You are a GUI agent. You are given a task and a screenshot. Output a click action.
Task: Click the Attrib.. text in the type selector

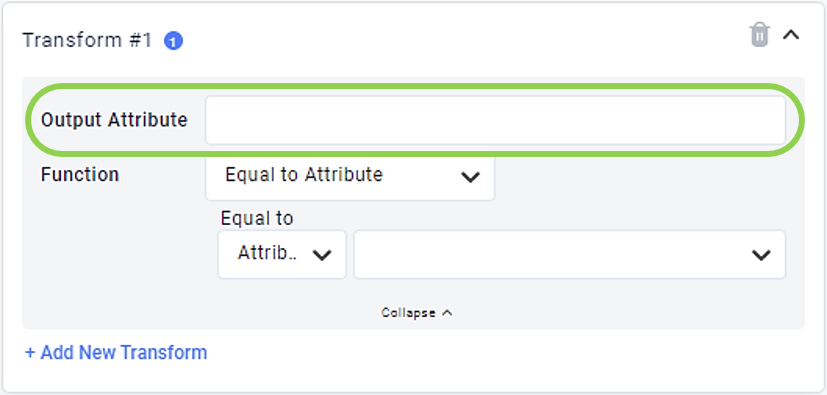pos(267,253)
